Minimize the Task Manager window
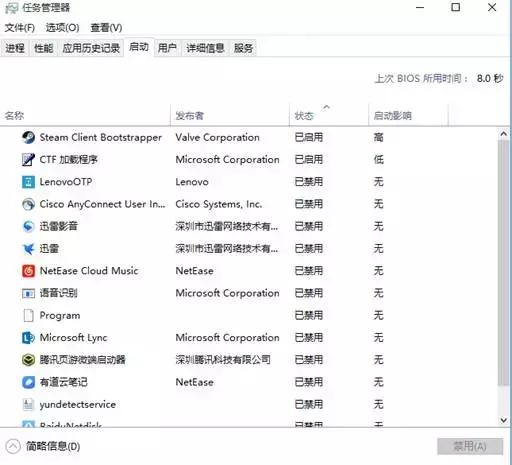Viewport: 512px width, 465px height. click(420, 7)
